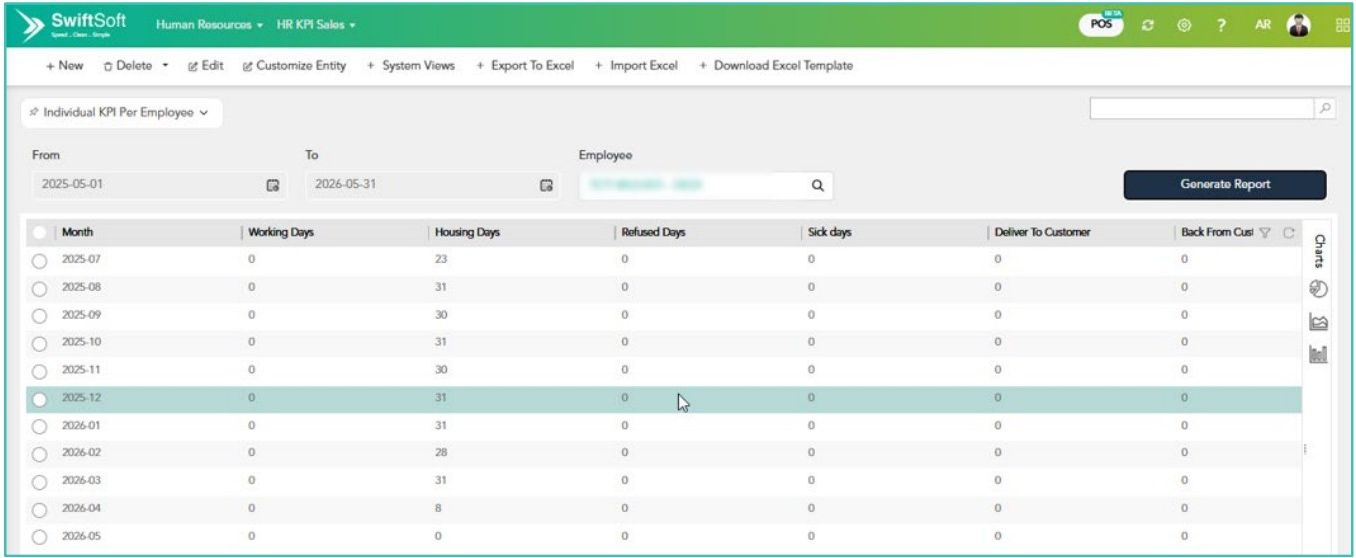Click the + New toolbar button
Viewport: 1356px width, 558px height.
(x=65, y=66)
